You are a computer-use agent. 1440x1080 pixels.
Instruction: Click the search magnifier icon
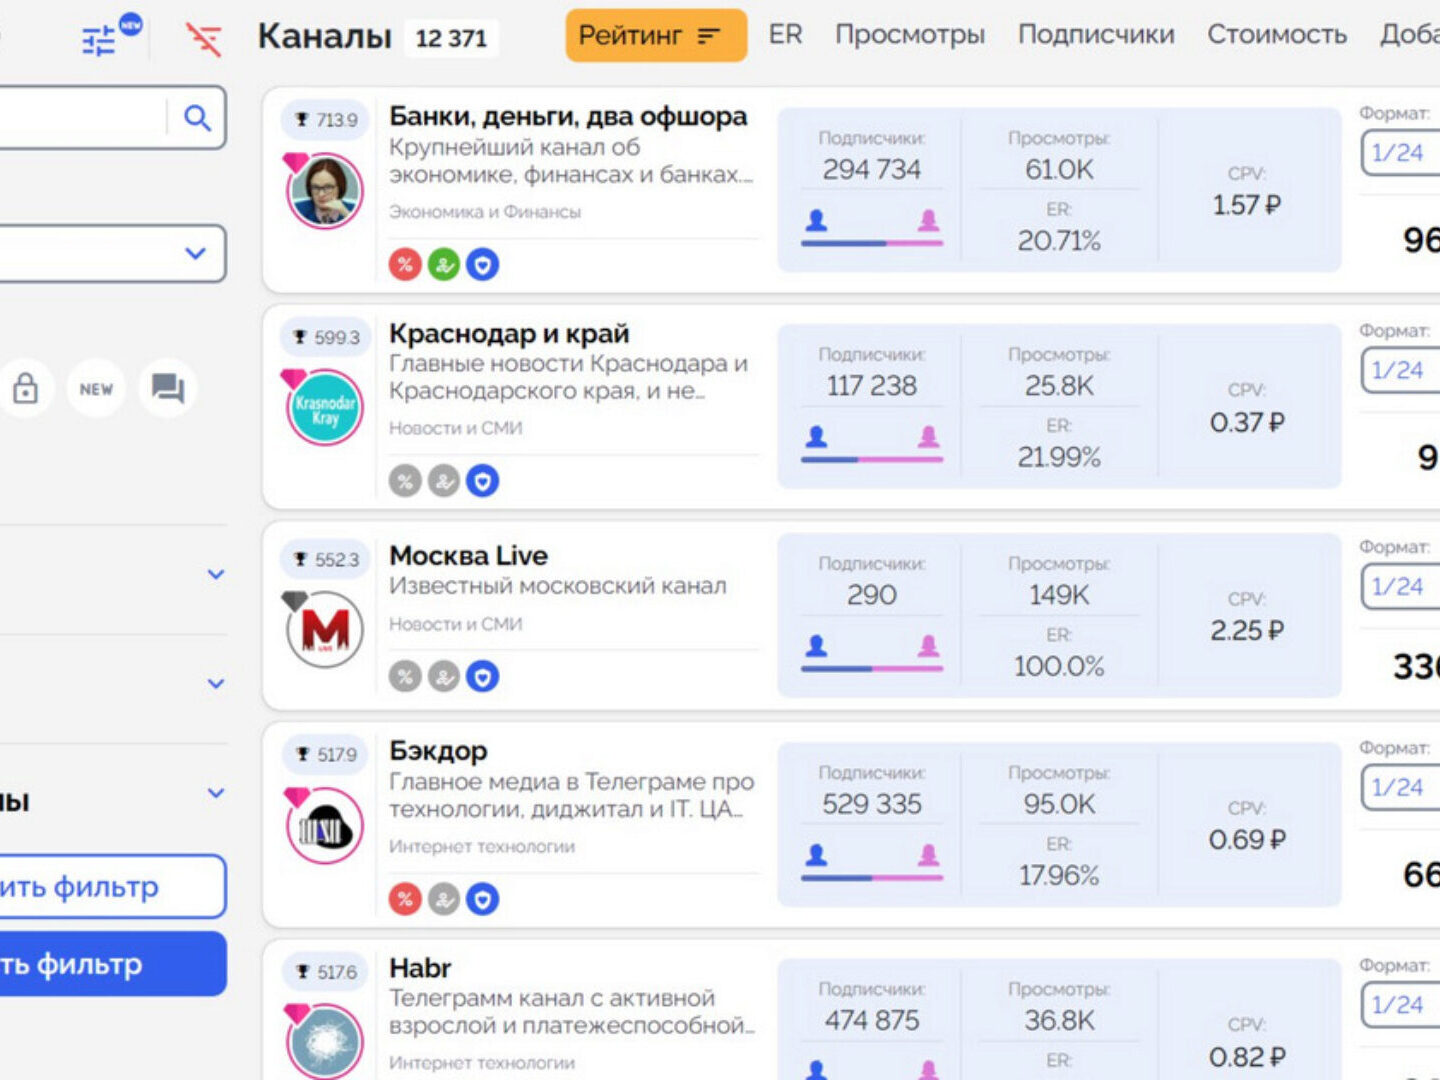coord(197,118)
